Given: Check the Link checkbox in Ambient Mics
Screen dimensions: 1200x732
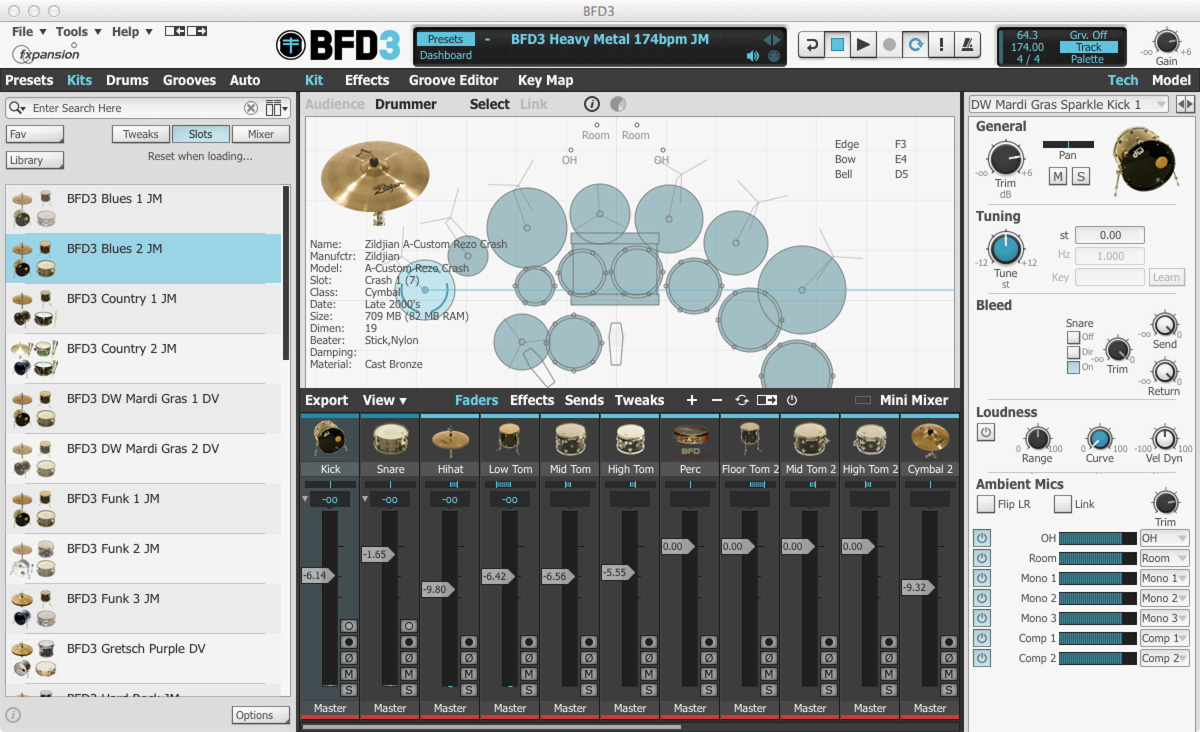Looking at the screenshot, I should click(1063, 504).
